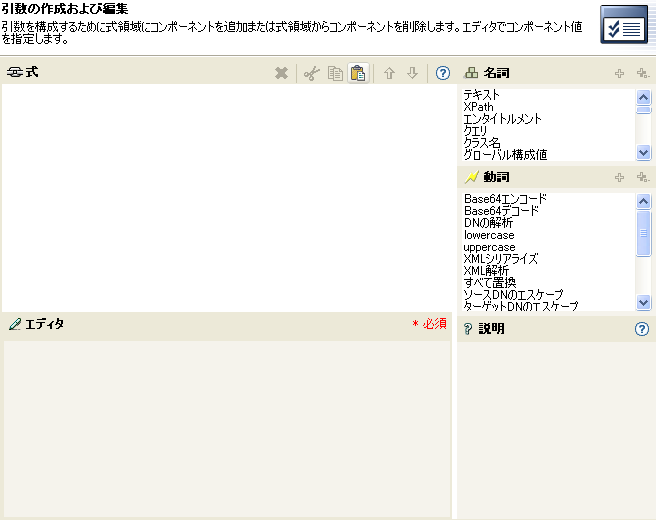Select ソースDNのエスケープ in the verb list
Viewport: 656px width, 520px height.
pos(514,295)
